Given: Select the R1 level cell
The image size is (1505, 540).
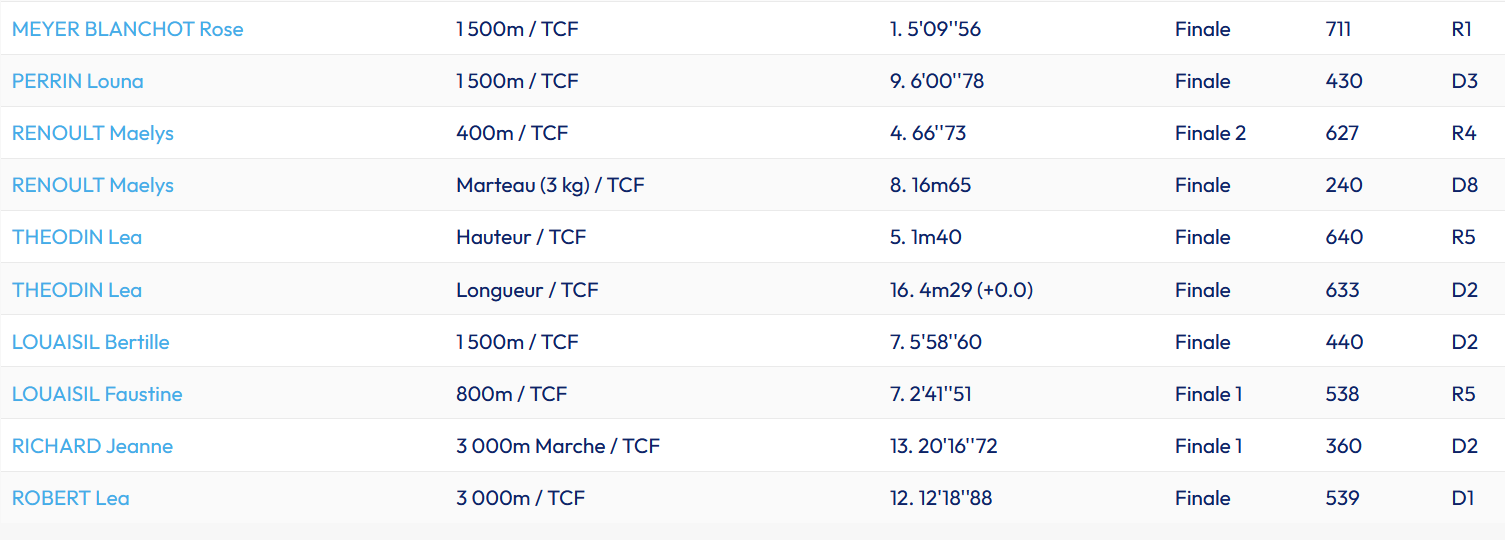Looking at the screenshot, I should tap(1461, 29).
